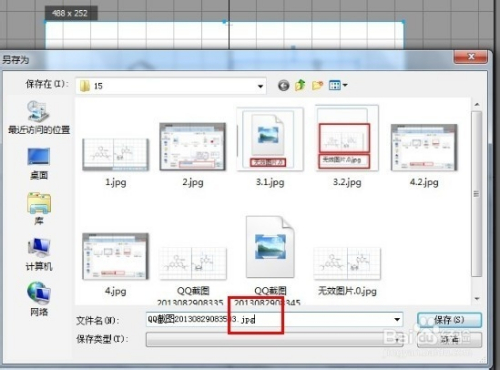Click the file list scroll down arrow

[477, 299]
